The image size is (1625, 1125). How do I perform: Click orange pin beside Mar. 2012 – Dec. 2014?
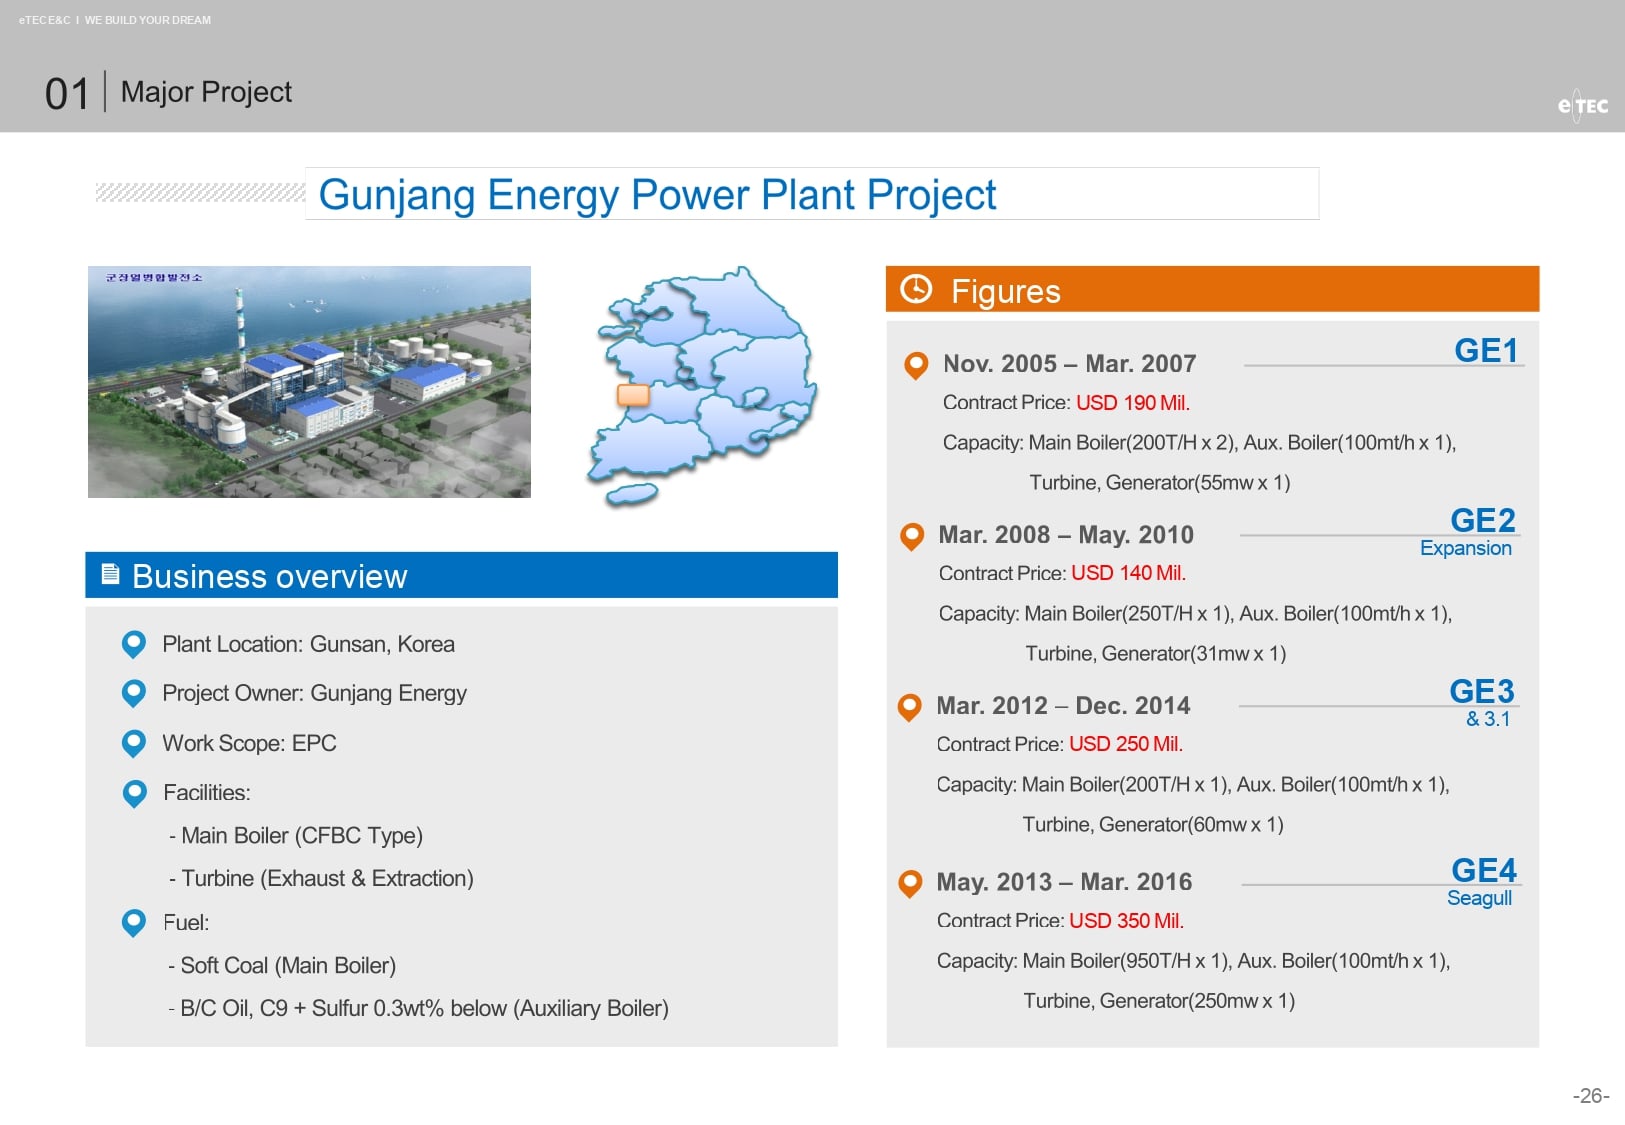point(910,708)
